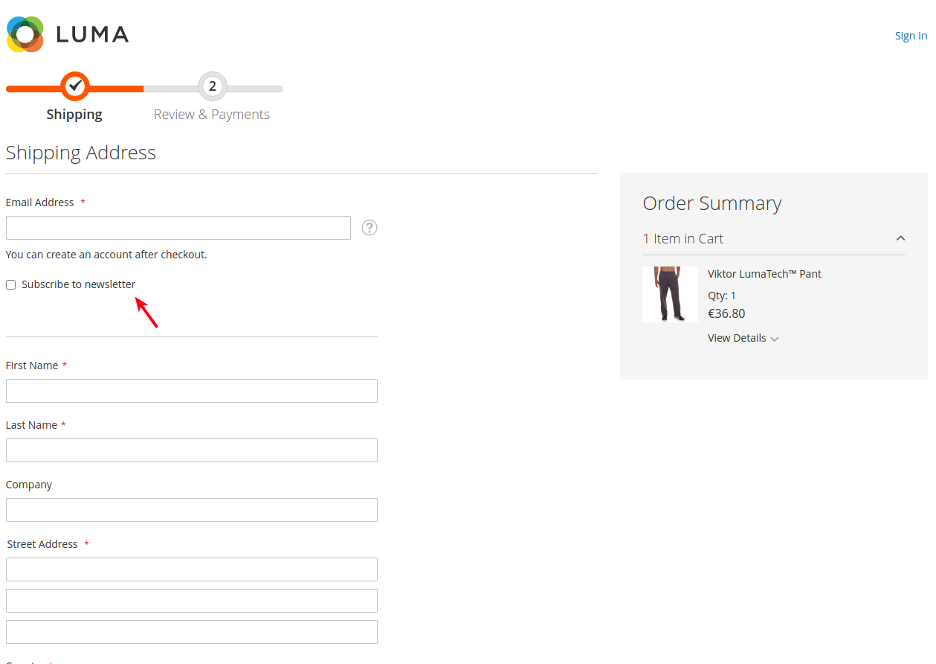The height and width of the screenshot is (664, 936).
Task: Select the Shipping step label
Action: click(74, 114)
